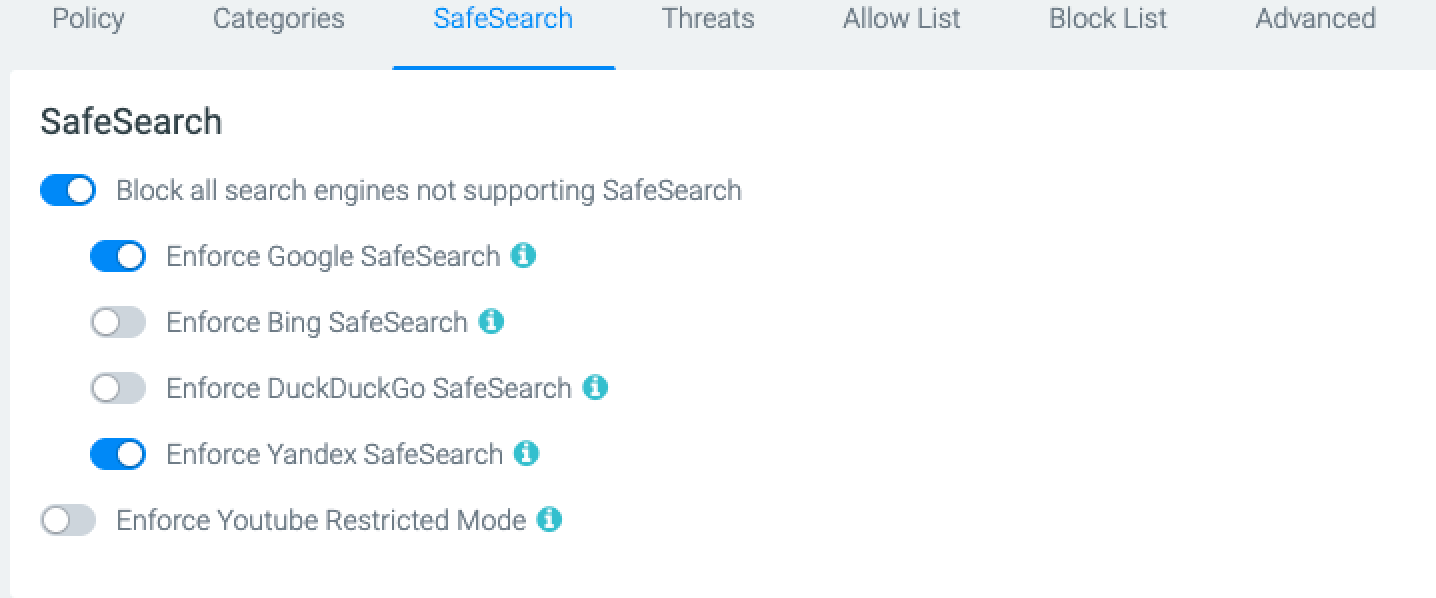Open the Advanced tab

[1316, 19]
